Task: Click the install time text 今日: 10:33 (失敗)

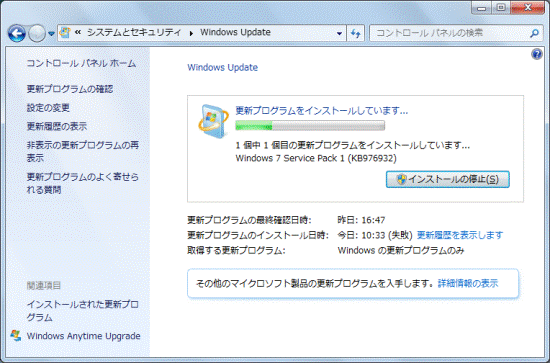Action: [x=375, y=235]
